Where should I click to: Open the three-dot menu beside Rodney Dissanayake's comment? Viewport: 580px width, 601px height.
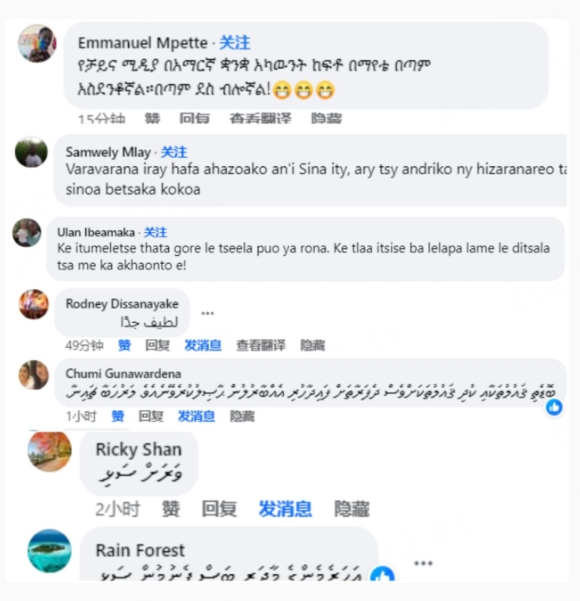[208, 314]
